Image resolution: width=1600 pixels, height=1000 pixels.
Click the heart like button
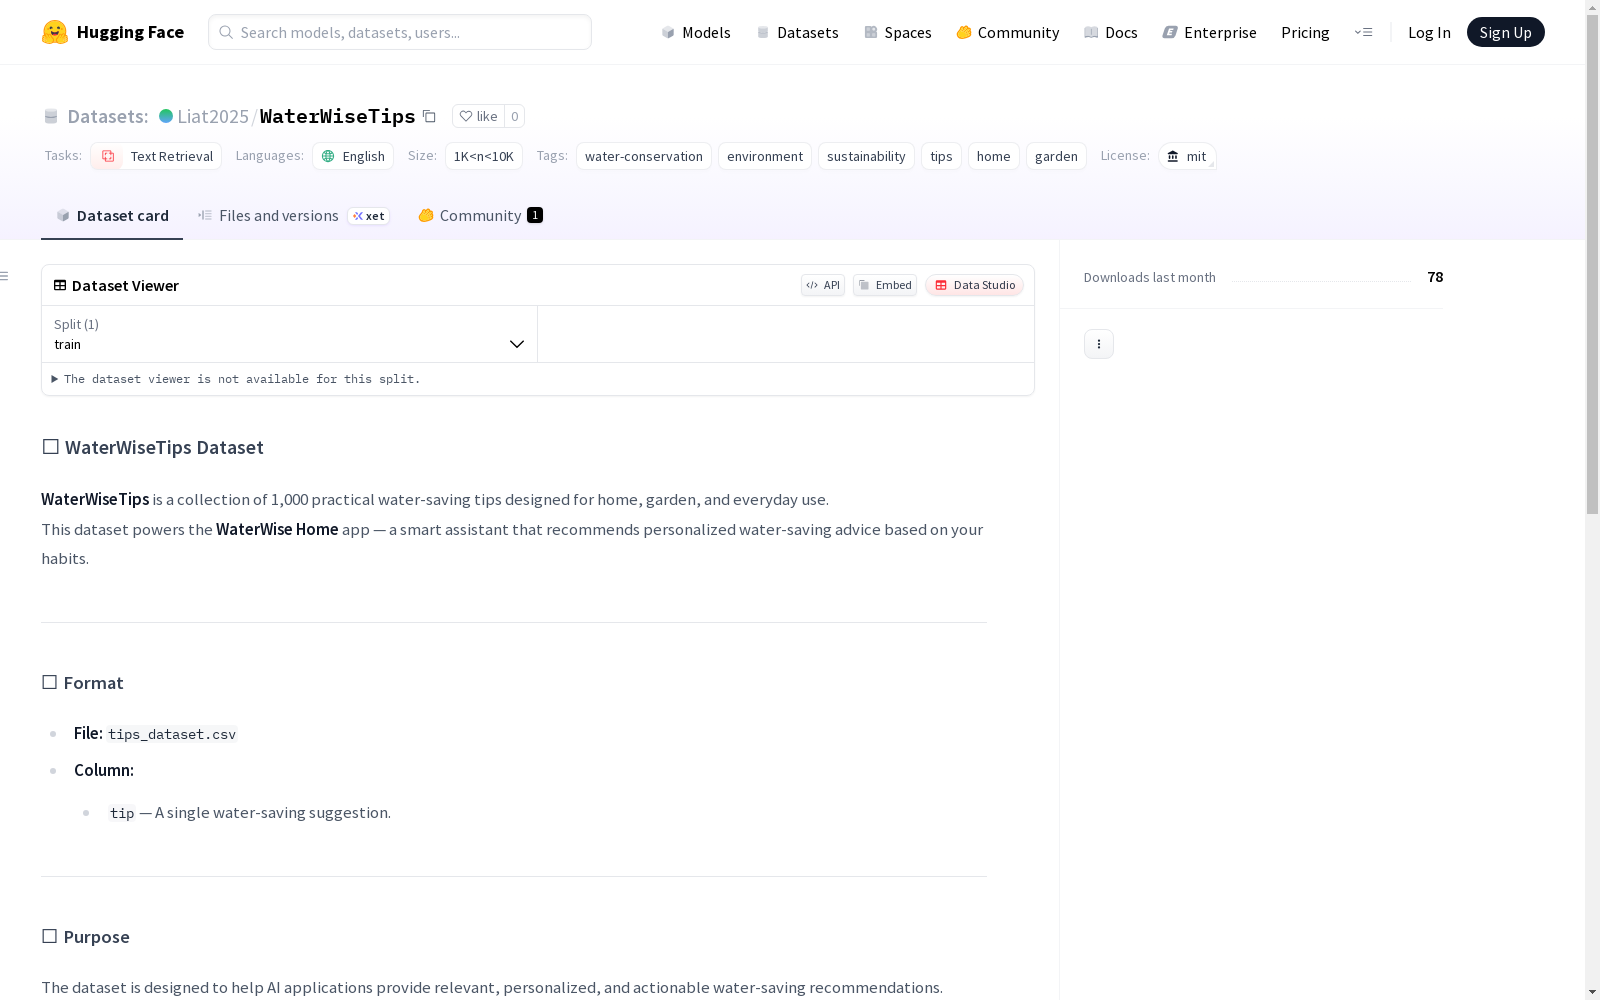[478, 116]
